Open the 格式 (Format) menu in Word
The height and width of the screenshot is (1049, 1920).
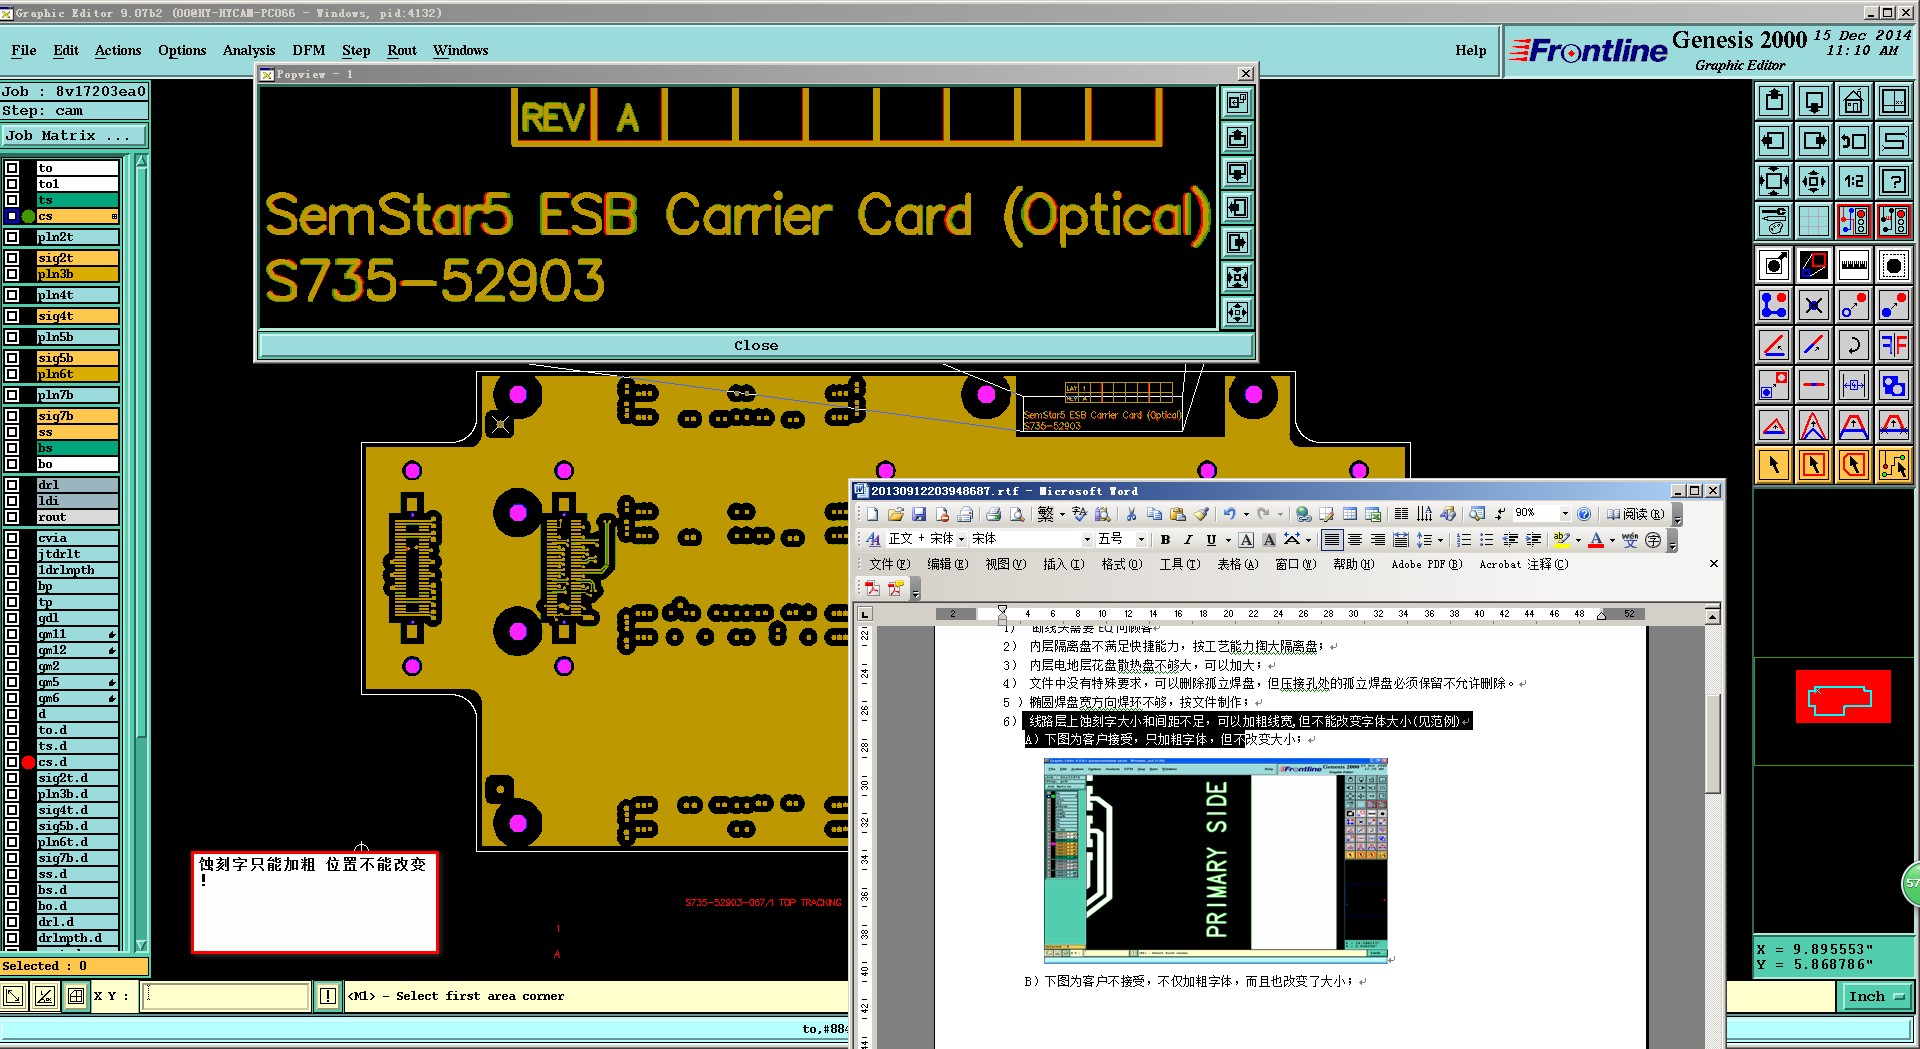click(x=1121, y=564)
